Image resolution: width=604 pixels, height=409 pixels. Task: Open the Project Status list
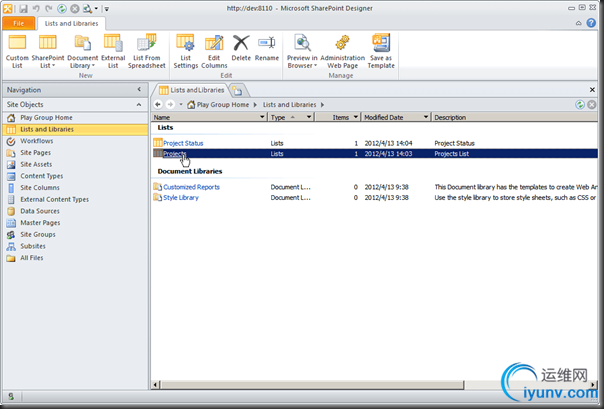pyautogui.click(x=183, y=143)
